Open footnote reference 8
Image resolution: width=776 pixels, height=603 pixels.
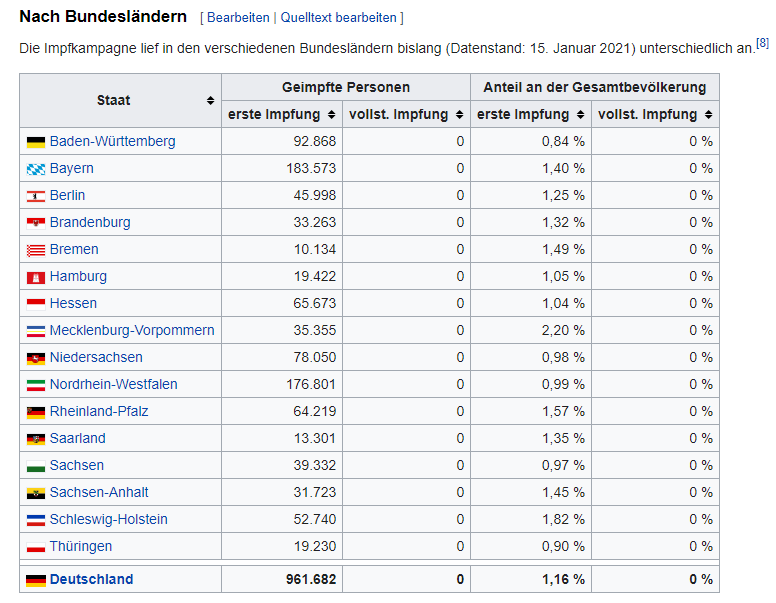(762, 43)
